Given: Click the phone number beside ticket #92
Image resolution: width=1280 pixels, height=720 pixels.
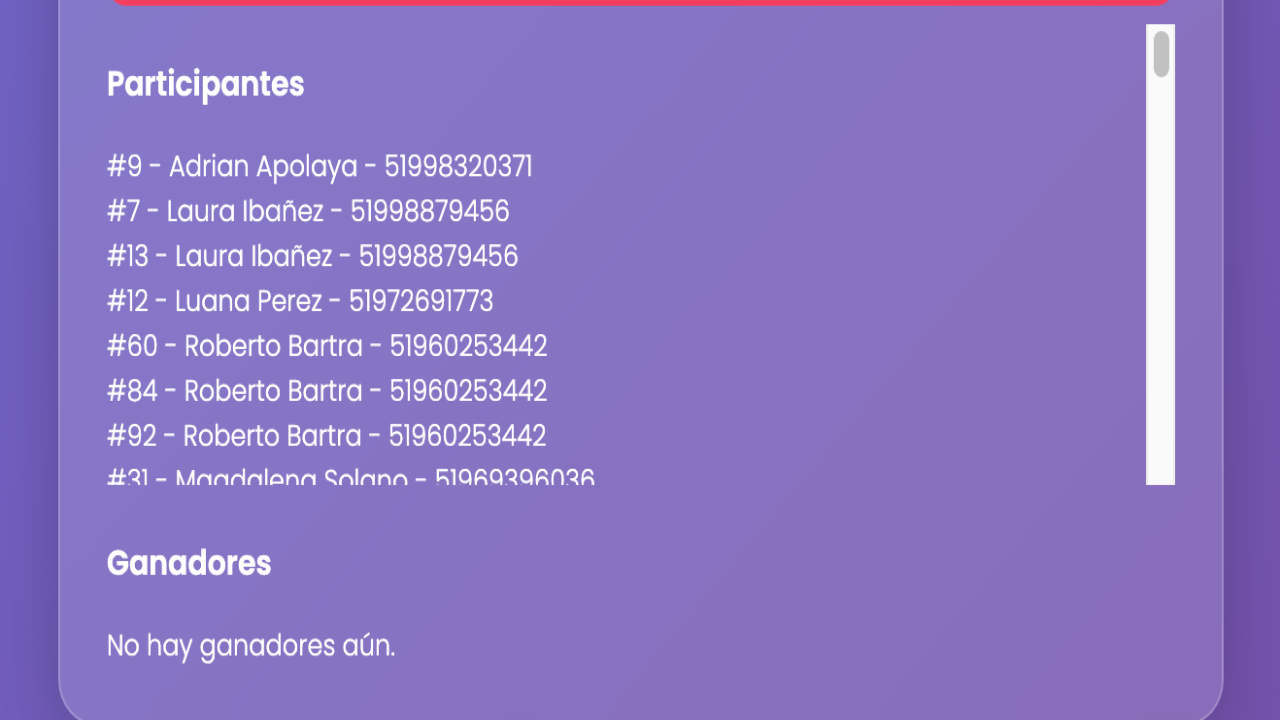Looking at the screenshot, I should coord(467,435).
